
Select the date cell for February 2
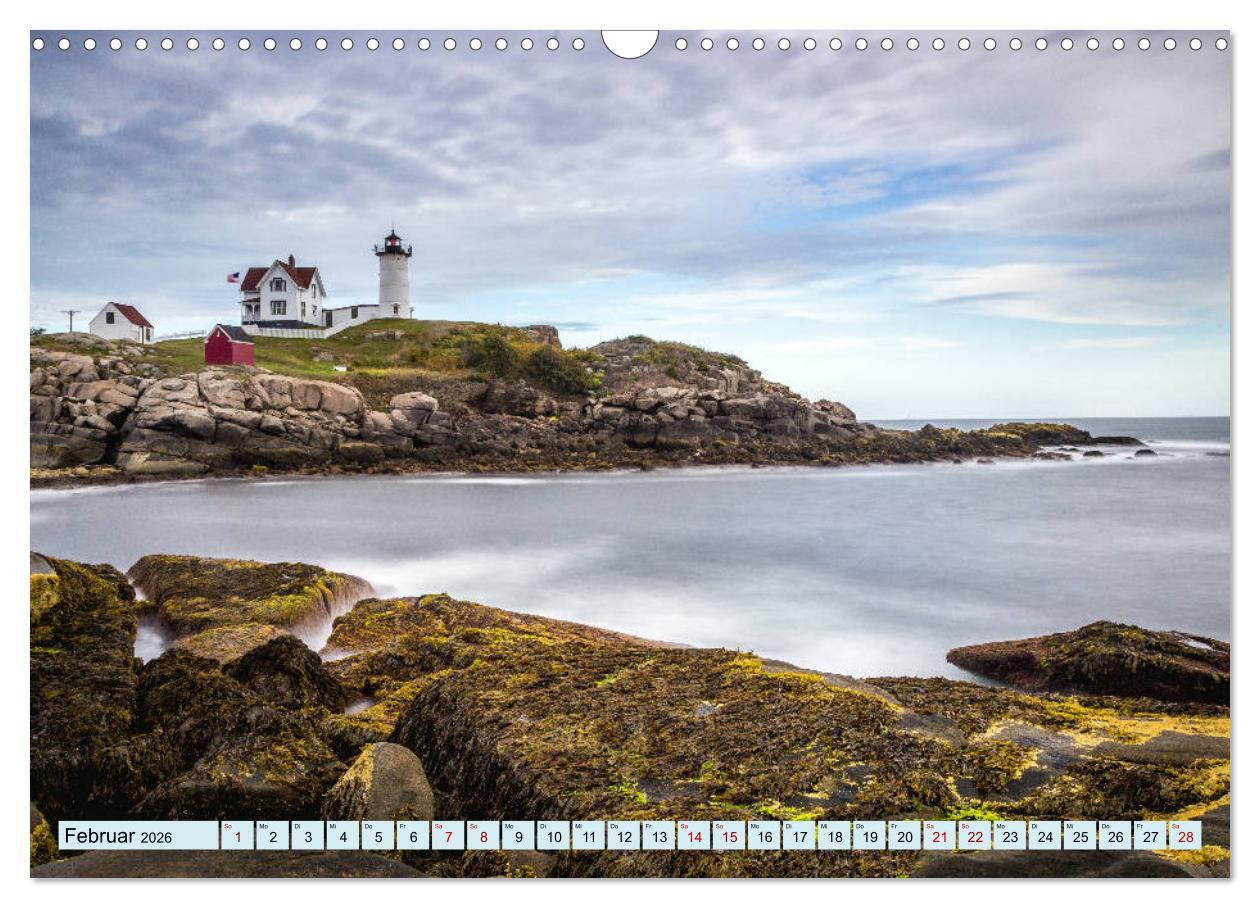[272, 836]
